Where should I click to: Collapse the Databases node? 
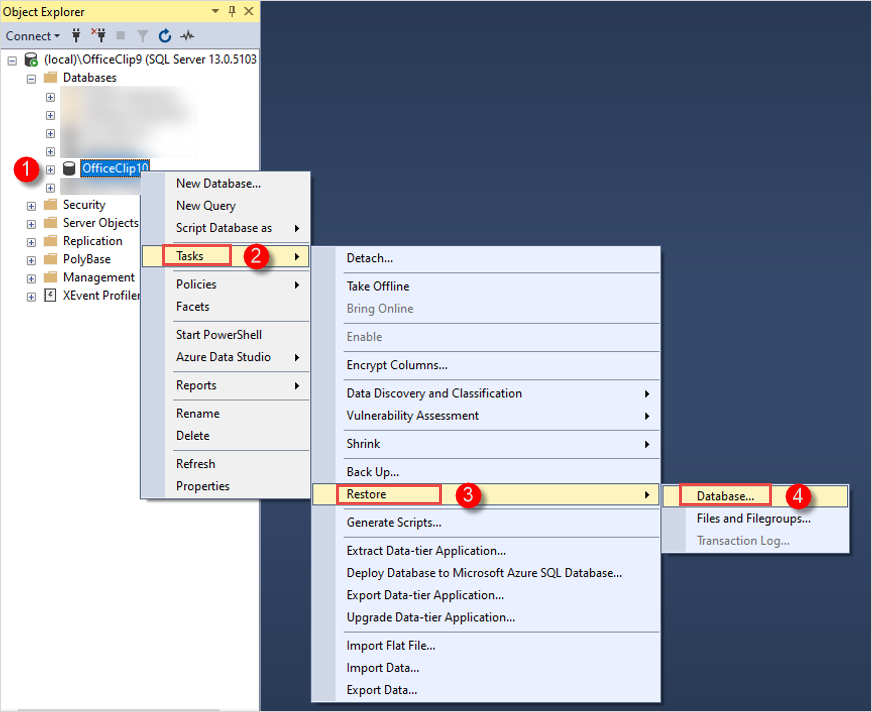pyautogui.click(x=31, y=78)
